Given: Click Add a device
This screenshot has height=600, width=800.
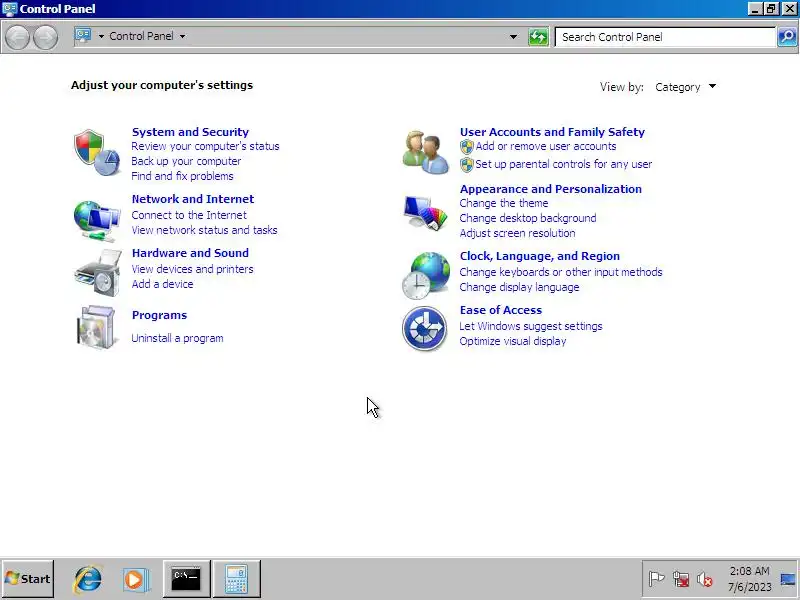Looking at the screenshot, I should pyautogui.click(x=162, y=284).
